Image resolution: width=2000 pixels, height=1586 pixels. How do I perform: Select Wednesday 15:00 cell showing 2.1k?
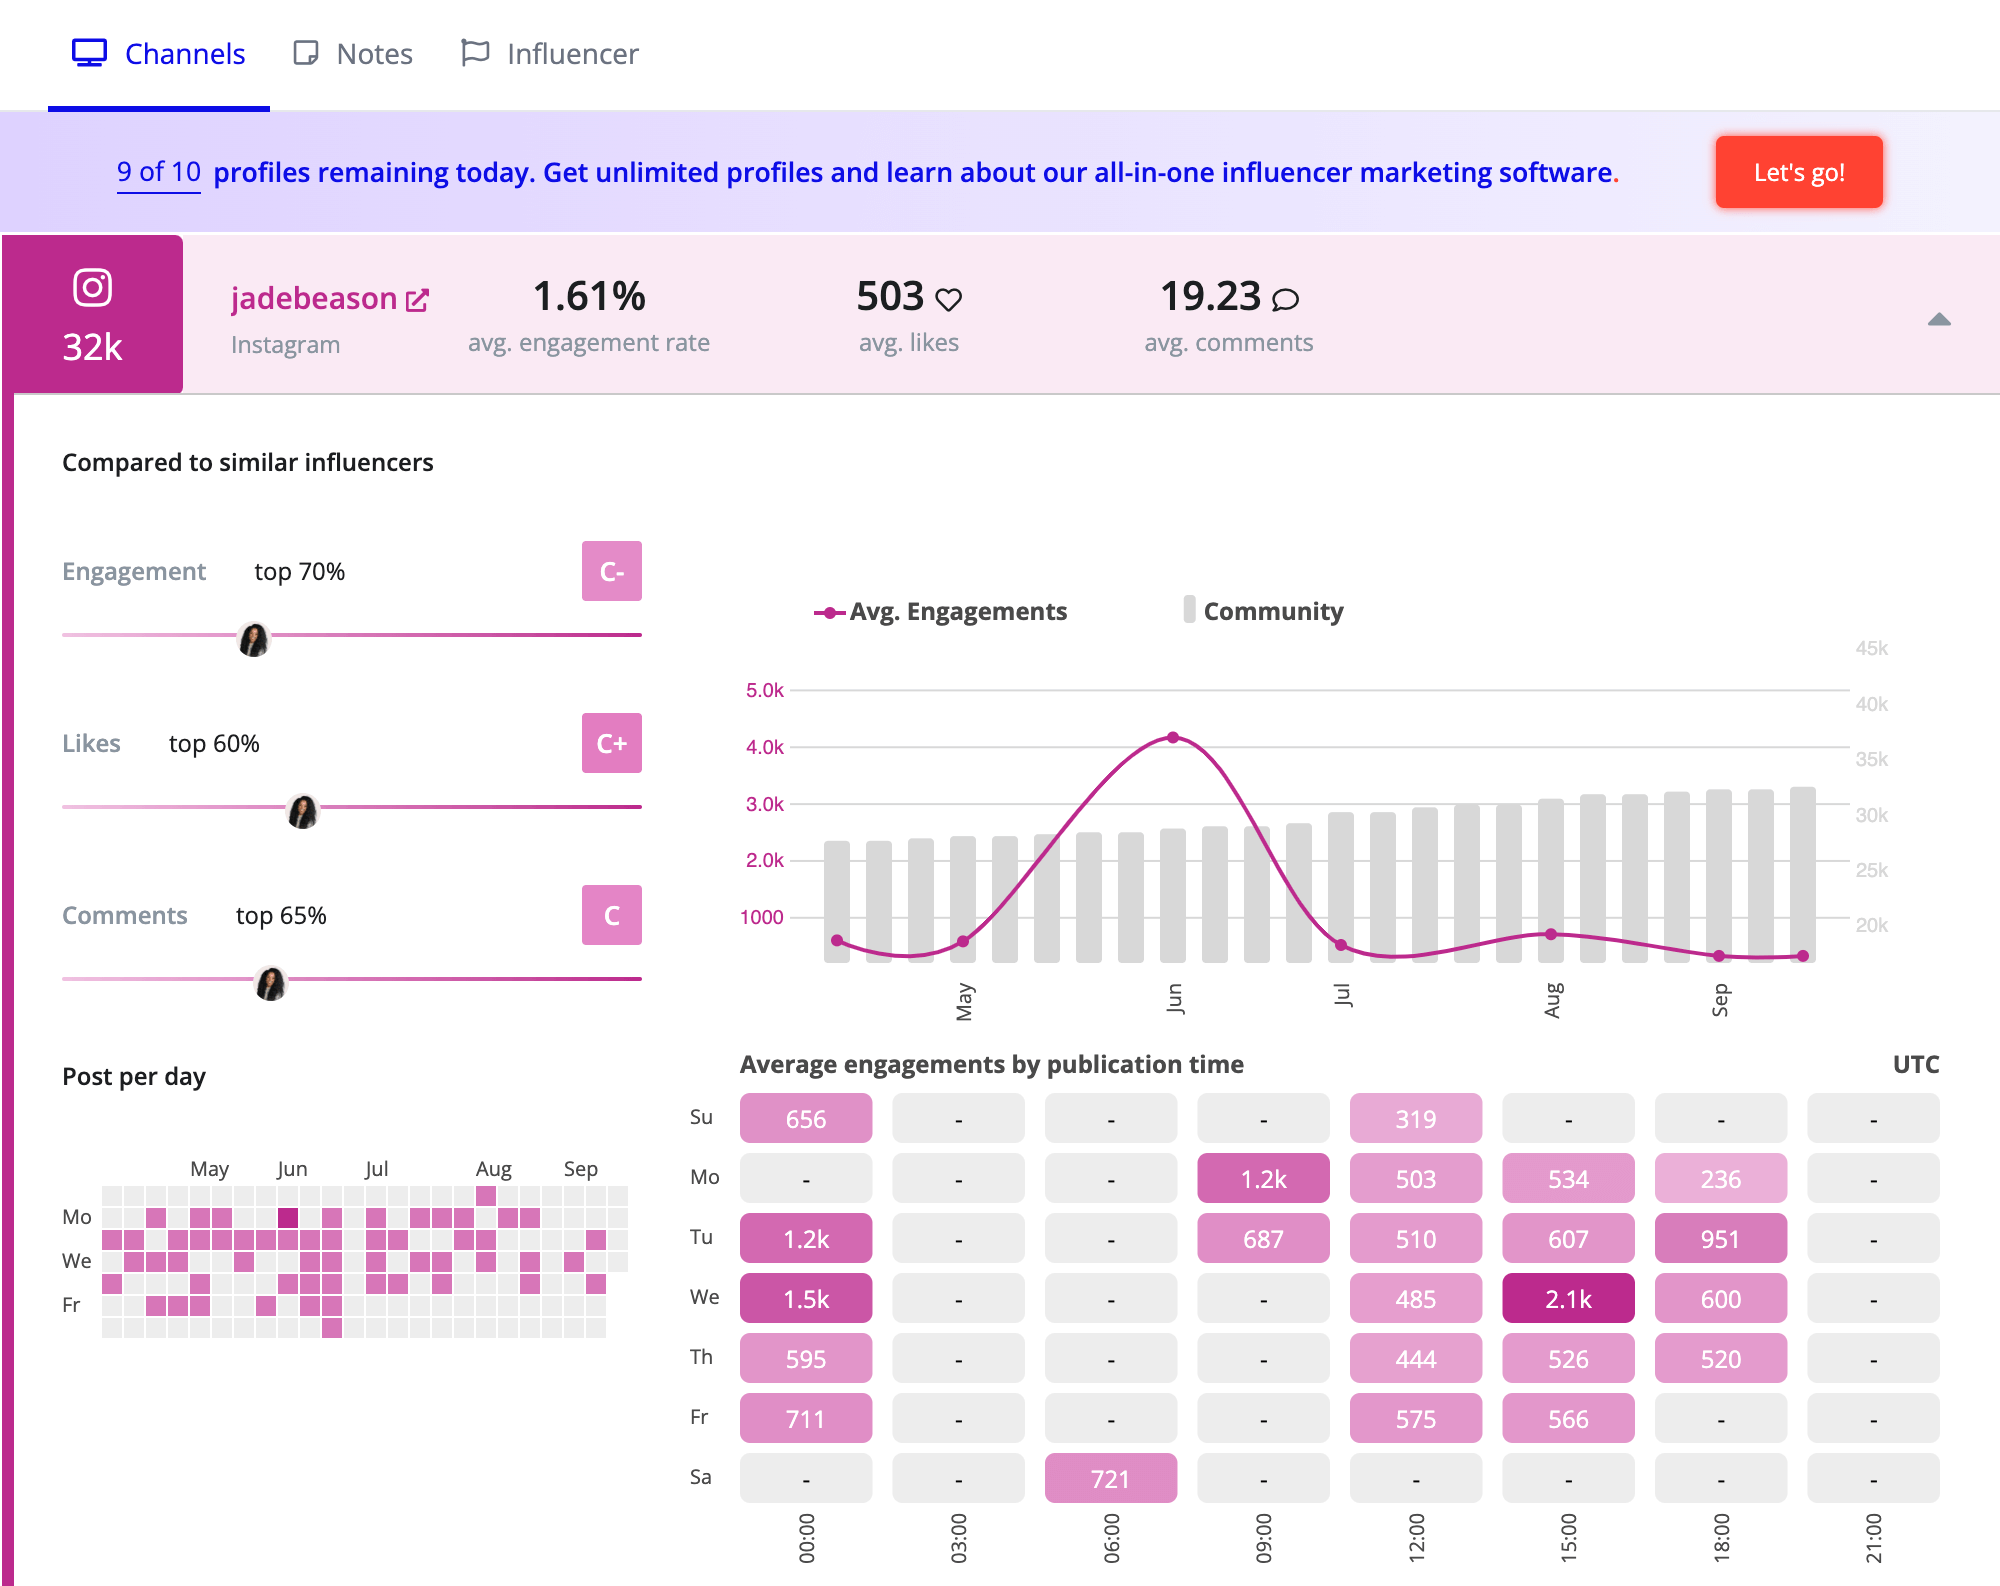[1567, 1298]
